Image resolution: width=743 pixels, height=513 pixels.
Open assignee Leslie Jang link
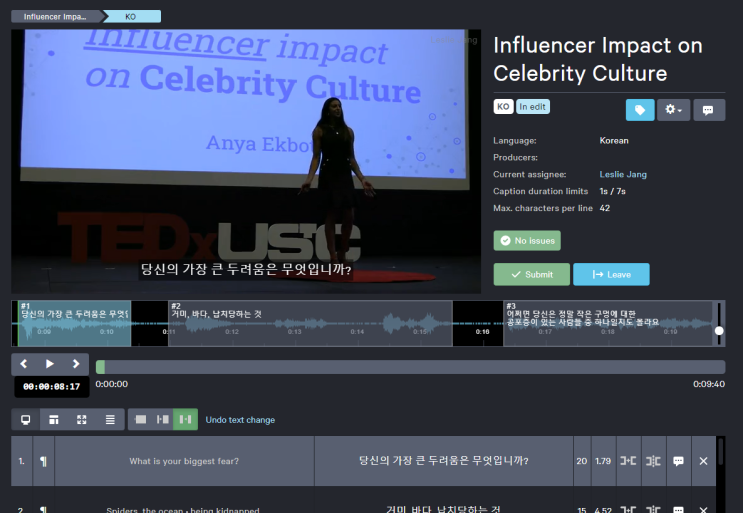point(623,174)
